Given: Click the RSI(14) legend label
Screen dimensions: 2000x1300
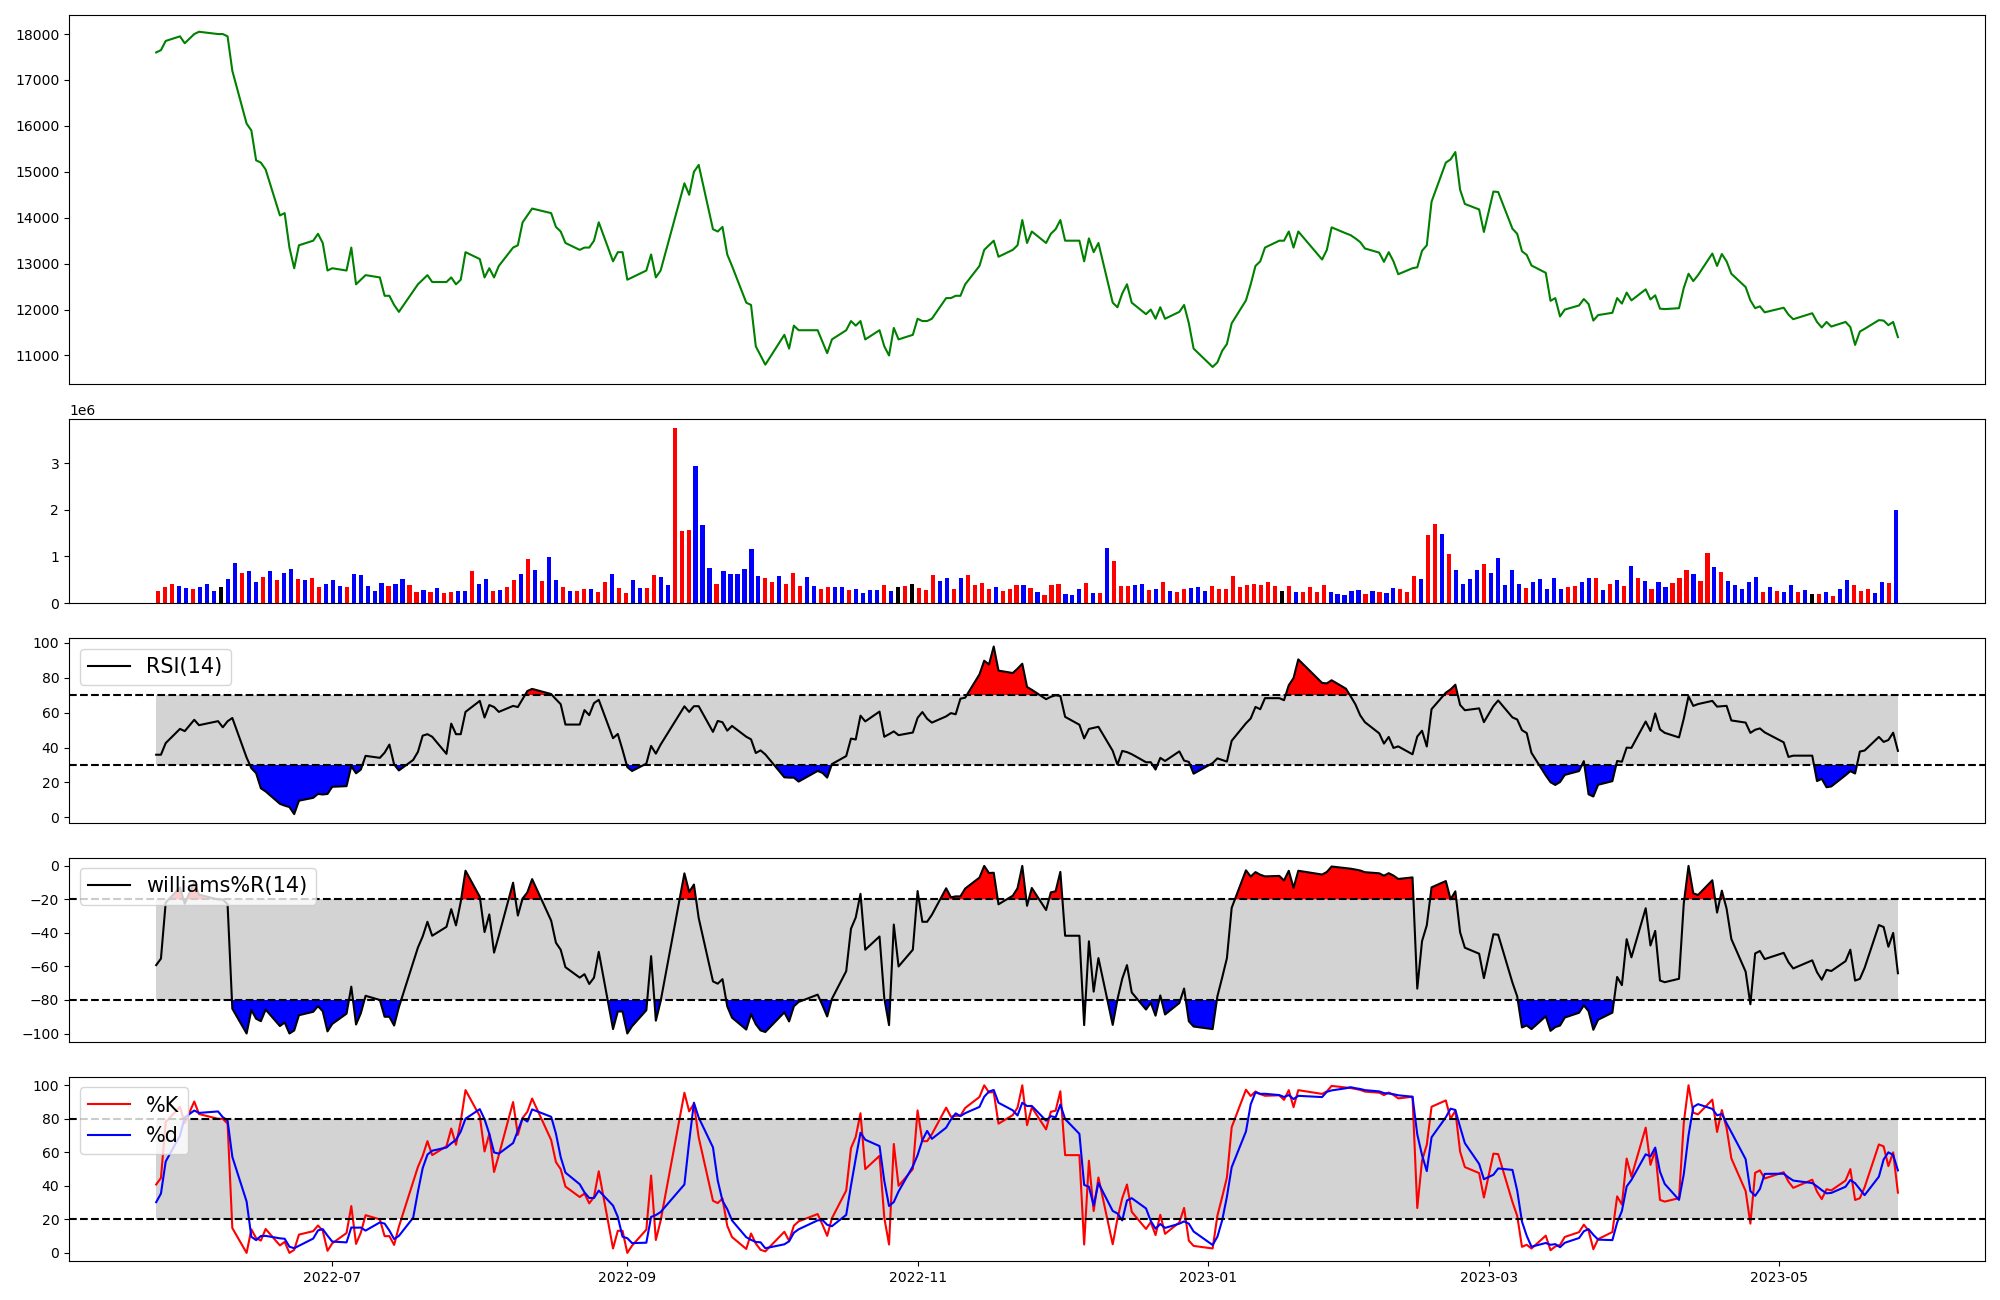Looking at the screenshot, I should (183, 666).
